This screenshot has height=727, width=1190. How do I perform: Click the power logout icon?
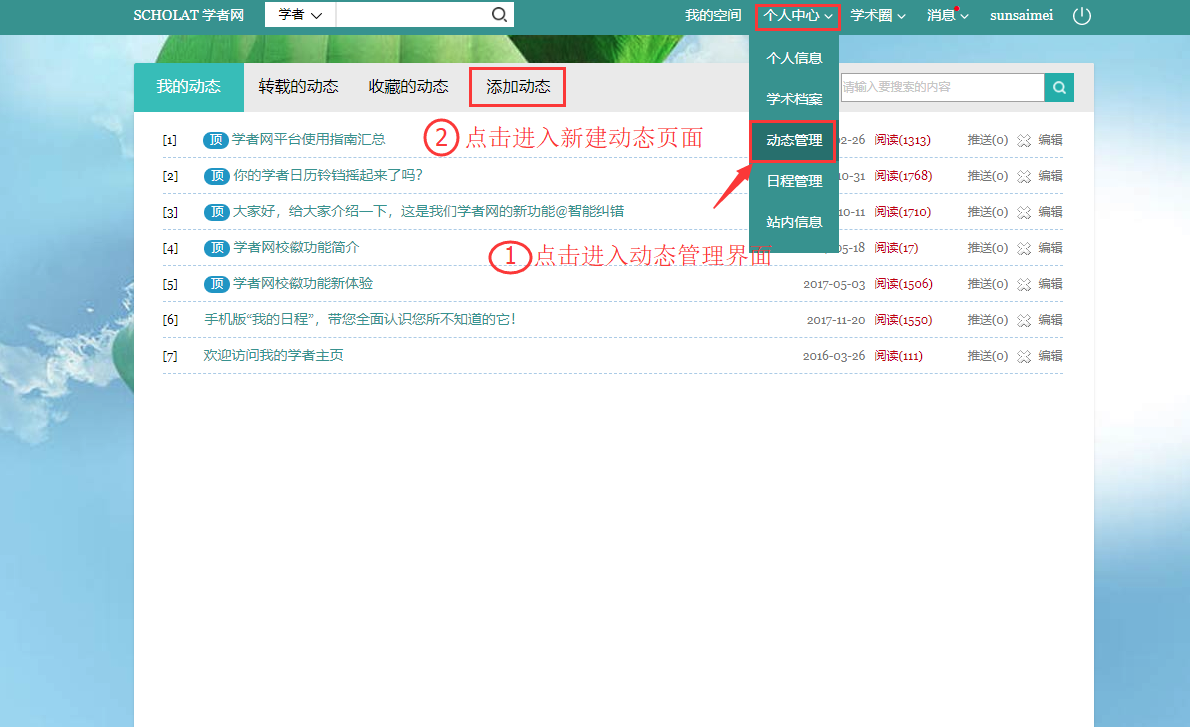[1082, 16]
